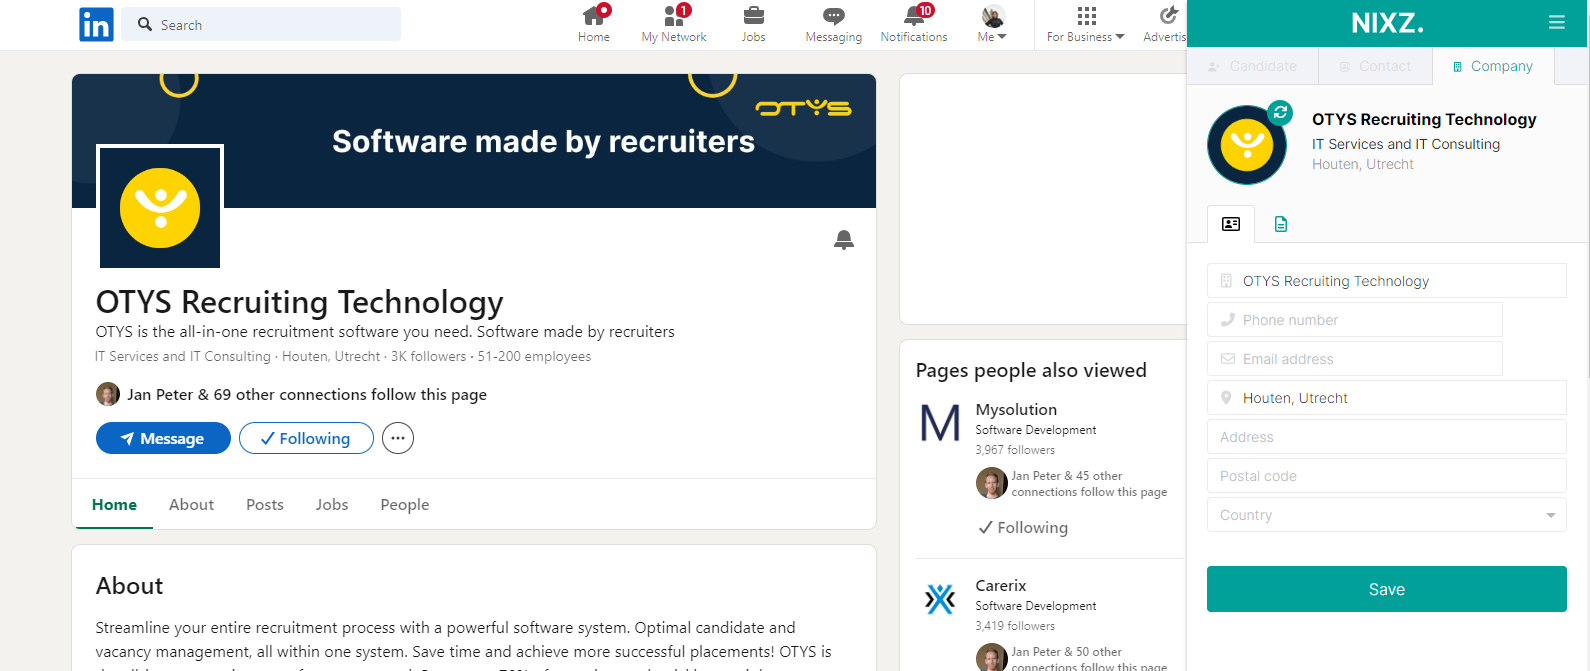Select the Home tab on company page
Image resolution: width=1590 pixels, height=671 pixels.
click(x=114, y=505)
